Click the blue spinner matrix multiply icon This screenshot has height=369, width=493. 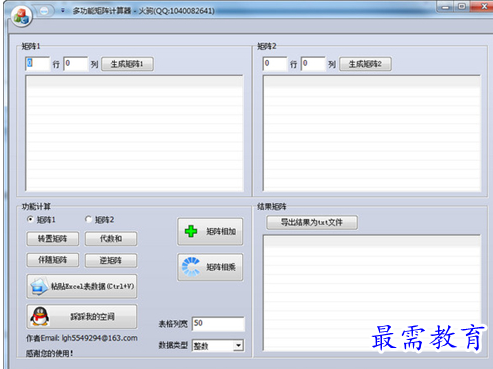coord(191,267)
